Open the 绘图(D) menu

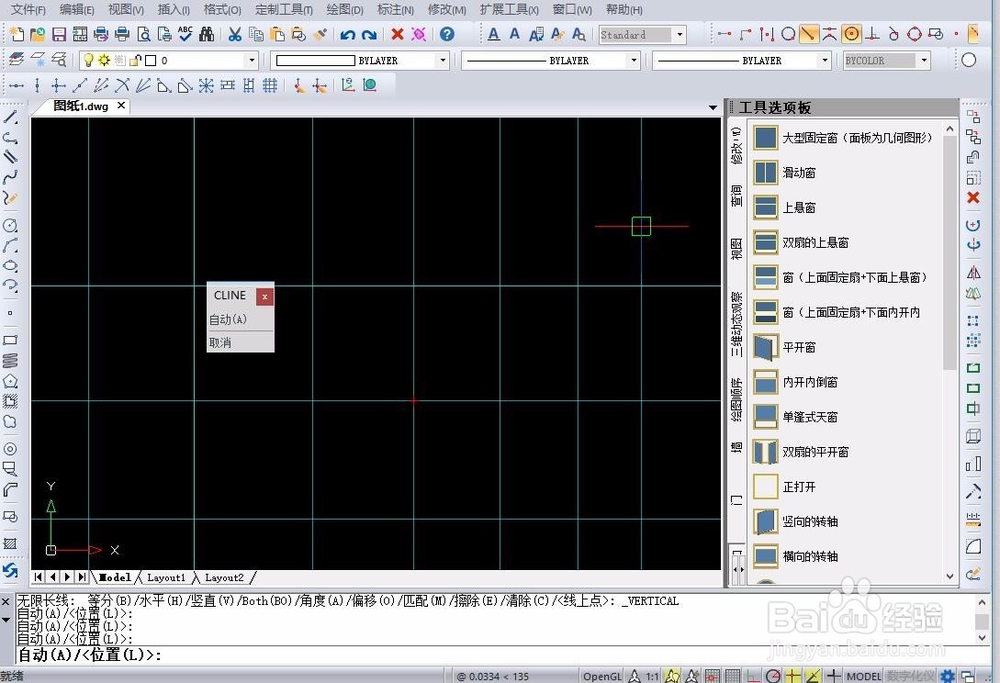344,10
